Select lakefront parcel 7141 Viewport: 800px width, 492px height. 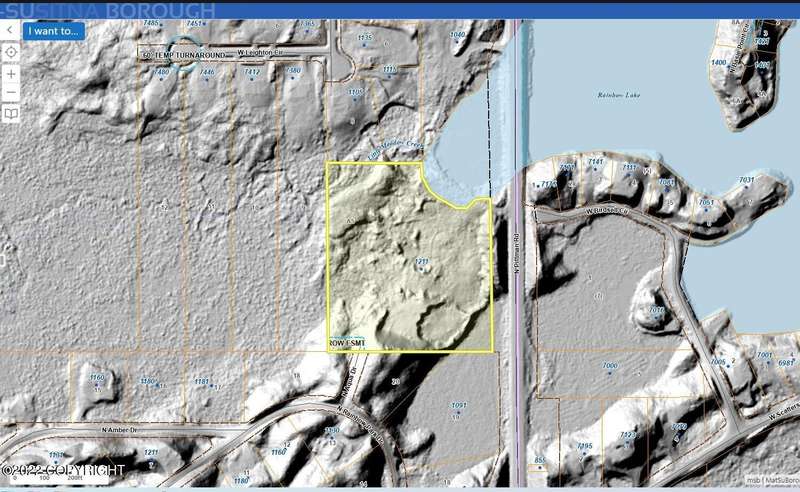coord(597,162)
